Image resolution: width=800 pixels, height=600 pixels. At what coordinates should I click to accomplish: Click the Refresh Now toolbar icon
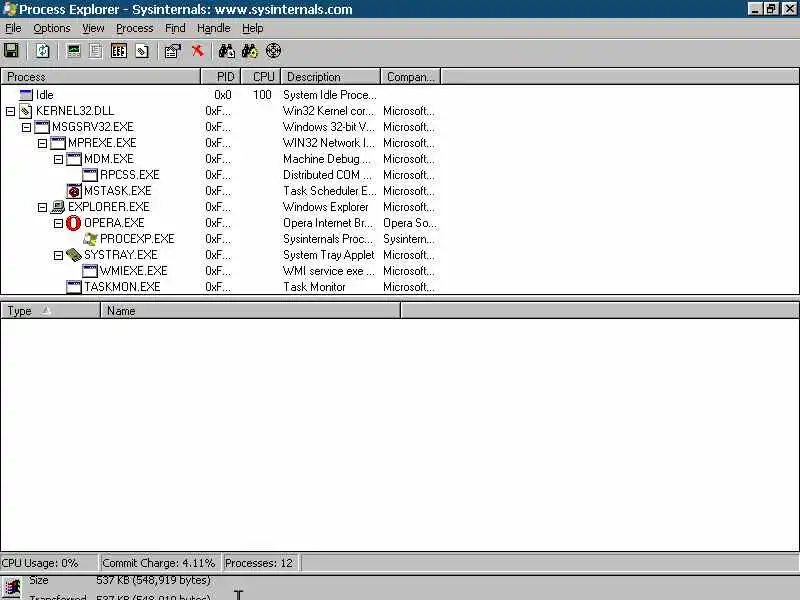tap(42, 51)
